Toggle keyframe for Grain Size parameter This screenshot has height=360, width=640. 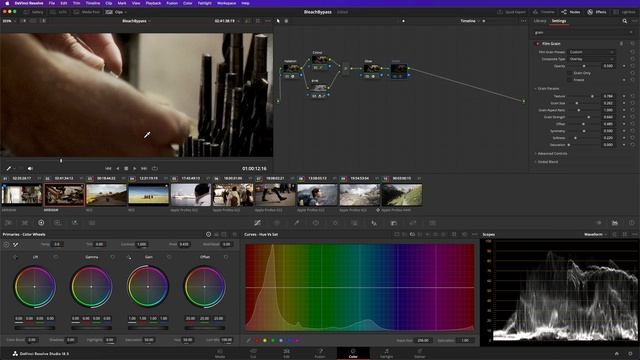click(x=624, y=103)
